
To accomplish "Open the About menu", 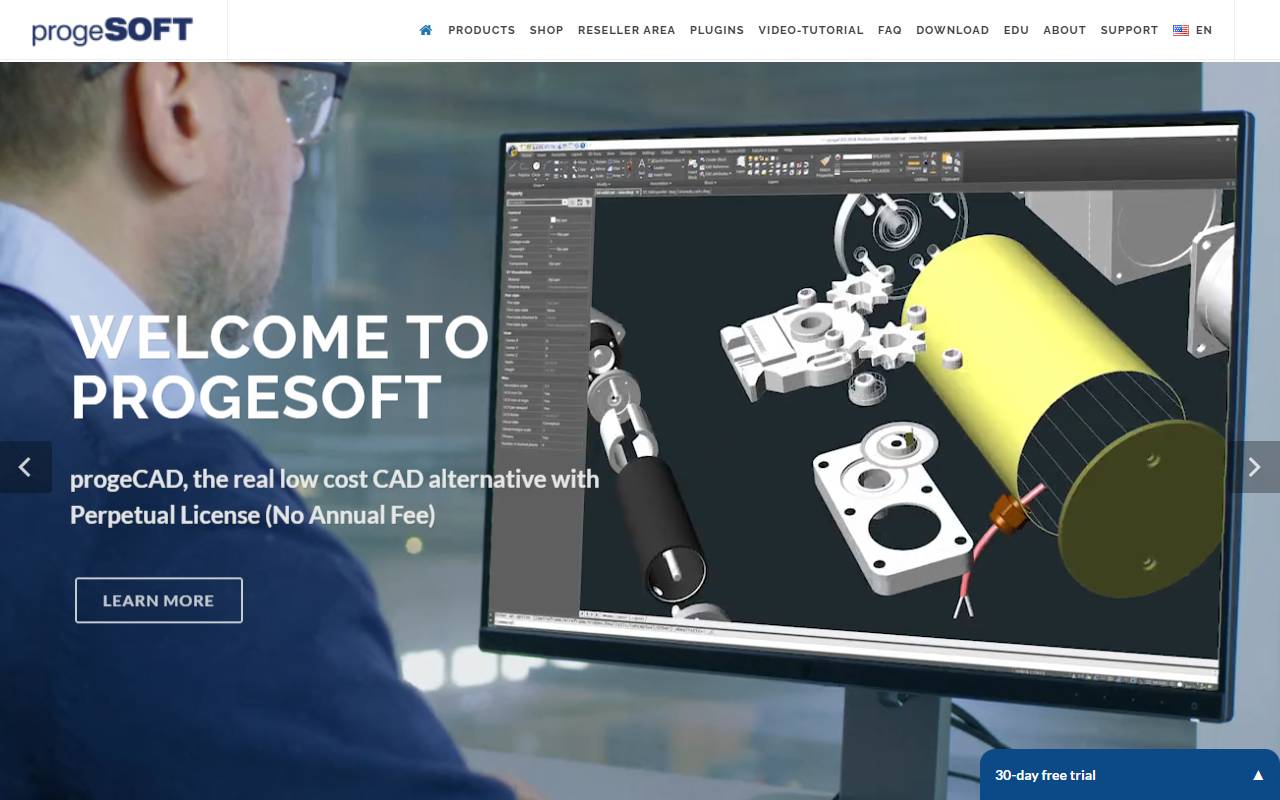I will coord(1065,30).
